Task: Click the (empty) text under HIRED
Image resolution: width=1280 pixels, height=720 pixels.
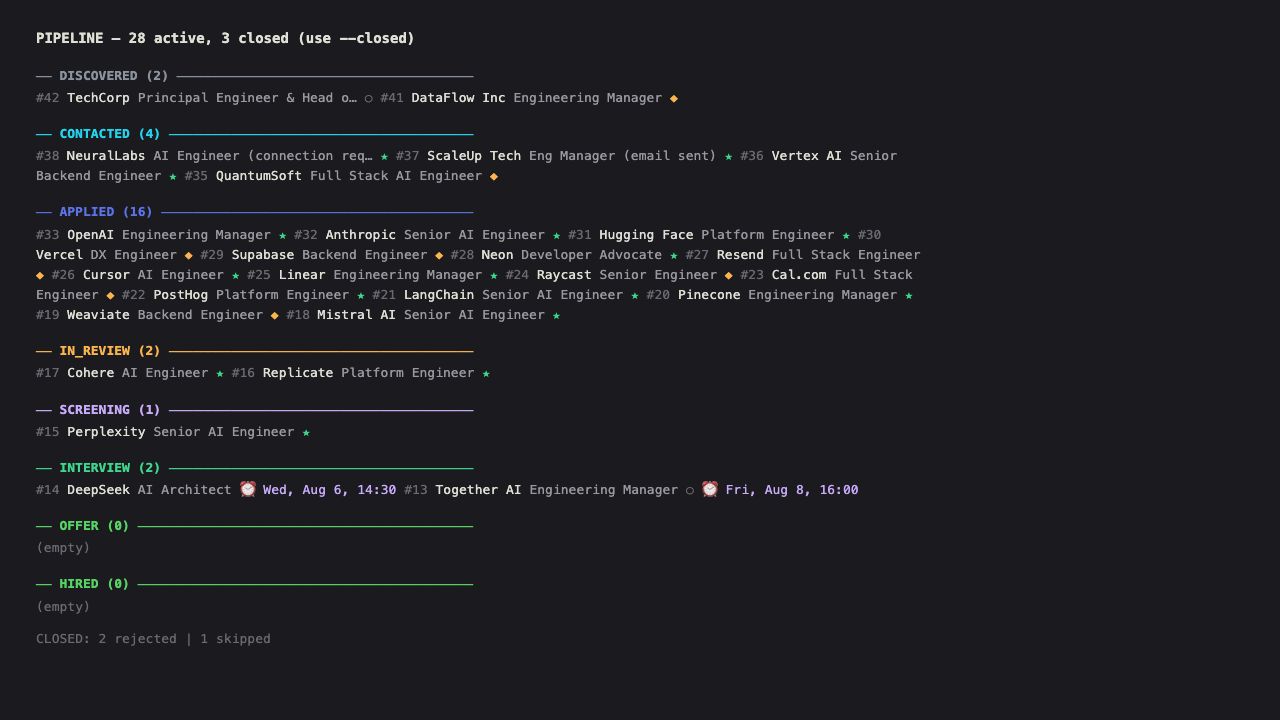Action: (x=63, y=607)
